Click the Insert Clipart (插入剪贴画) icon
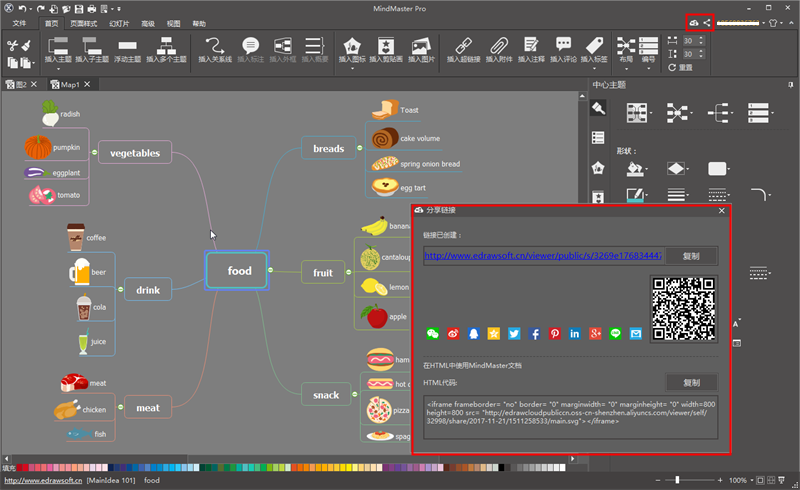The height and width of the screenshot is (490, 800). coord(386,46)
